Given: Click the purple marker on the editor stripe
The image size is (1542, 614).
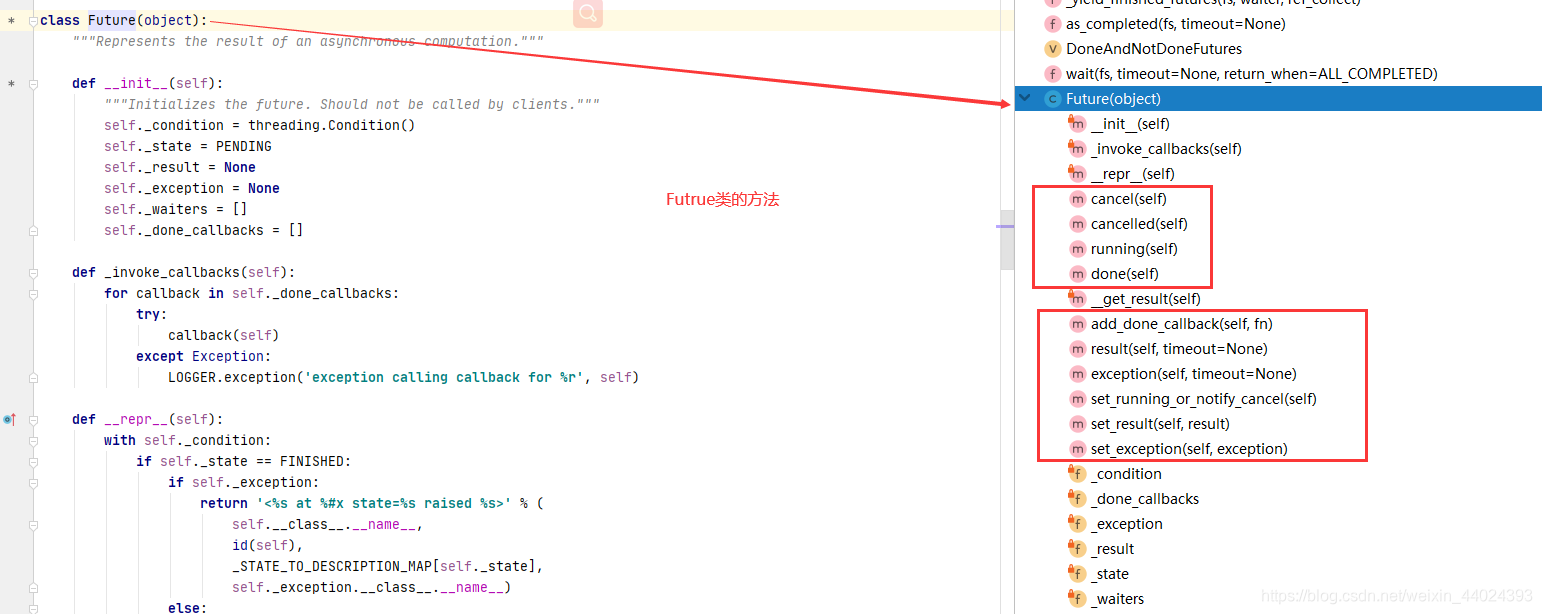Looking at the screenshot, I should tap(1005, 227).
